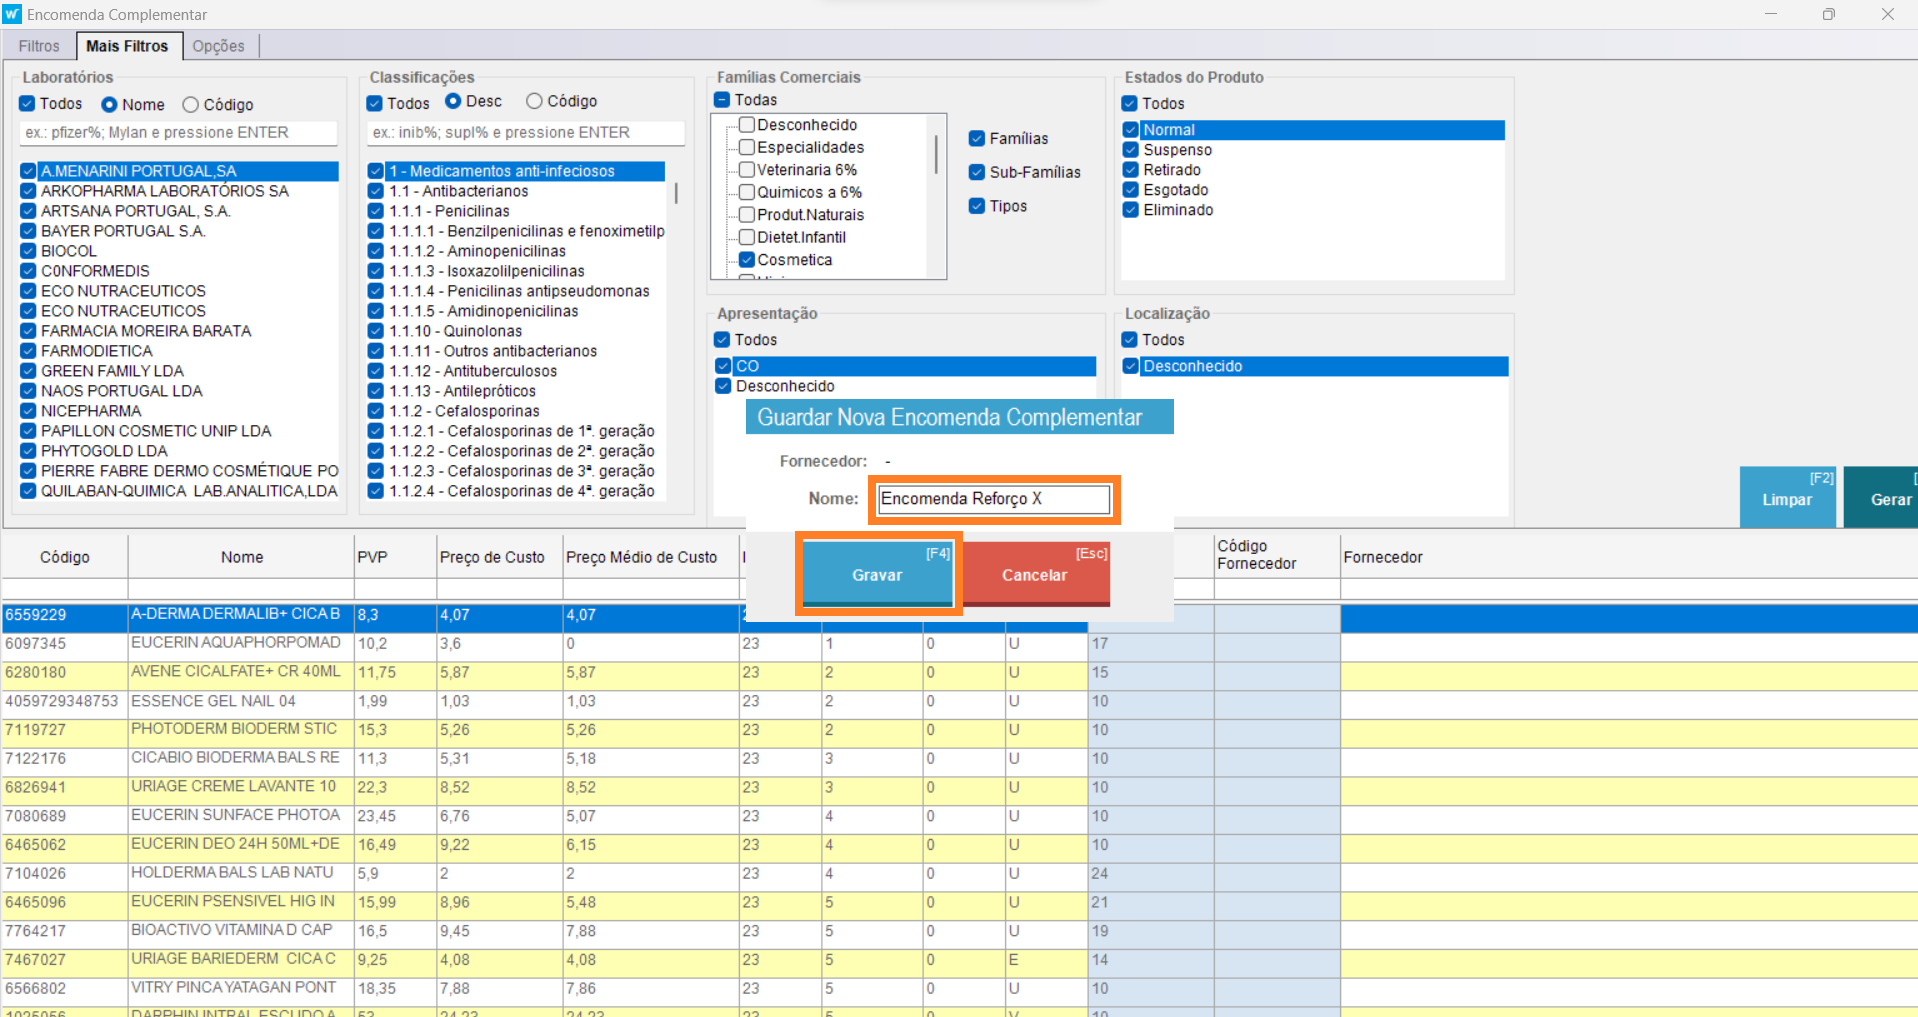Switch to the Filtros tab

(x=39, y=46)
